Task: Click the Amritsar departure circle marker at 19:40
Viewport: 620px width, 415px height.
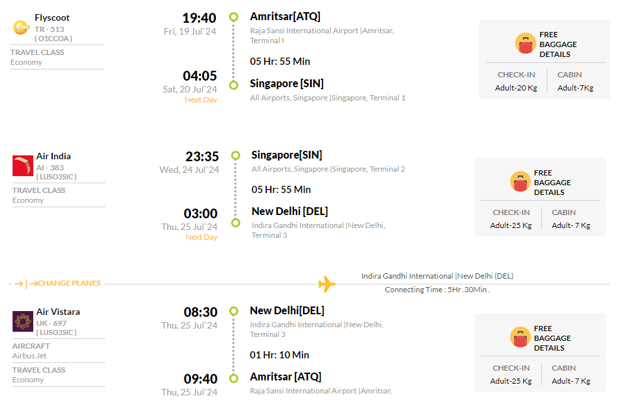Action: tap(234, 17)
